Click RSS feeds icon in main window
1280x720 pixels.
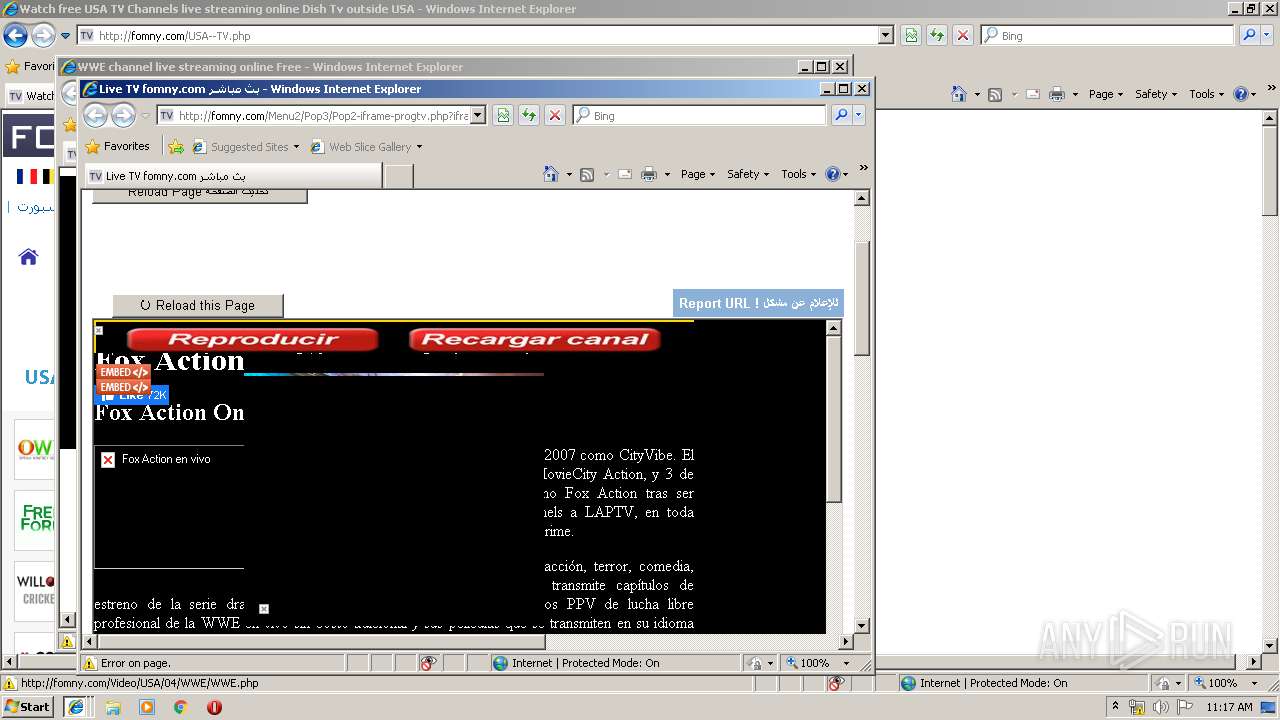coord(995,94)
